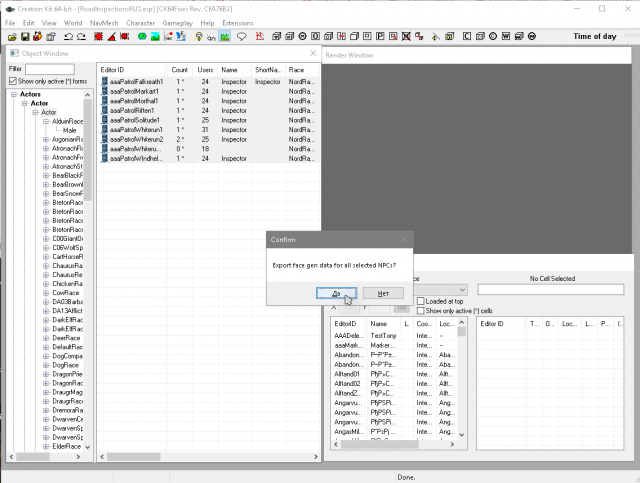Screen dimensions: 640x483
Task: Check Show only active cells option
Action: click(x=421, y=310)
